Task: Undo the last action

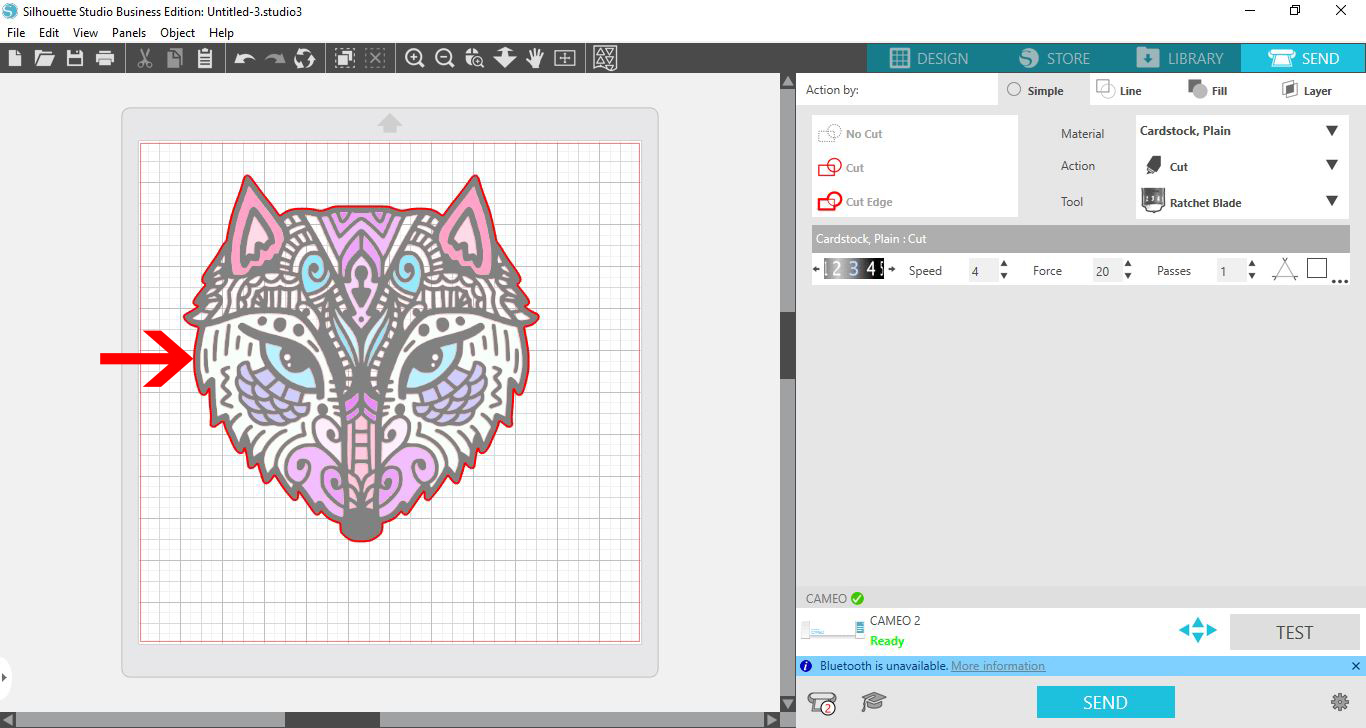Action: pyautogui.click(x=245, y=58)
